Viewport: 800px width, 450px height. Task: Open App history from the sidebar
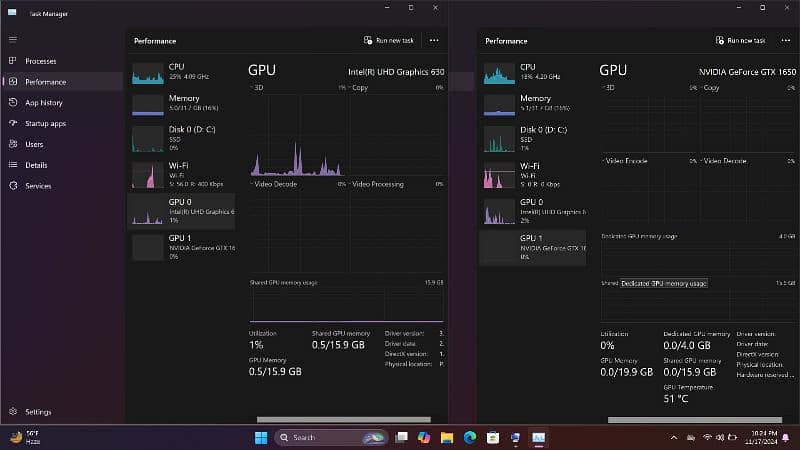[x=43, y=102]
